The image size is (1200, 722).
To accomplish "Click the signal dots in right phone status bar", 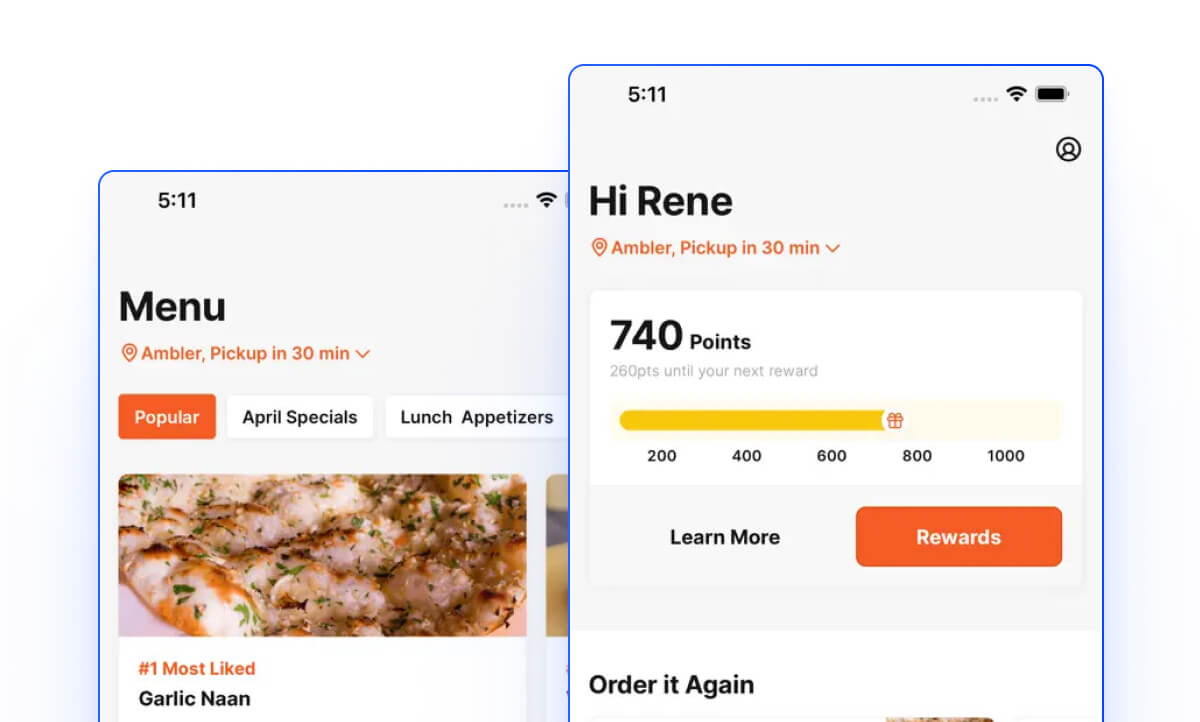I will 986,99.
